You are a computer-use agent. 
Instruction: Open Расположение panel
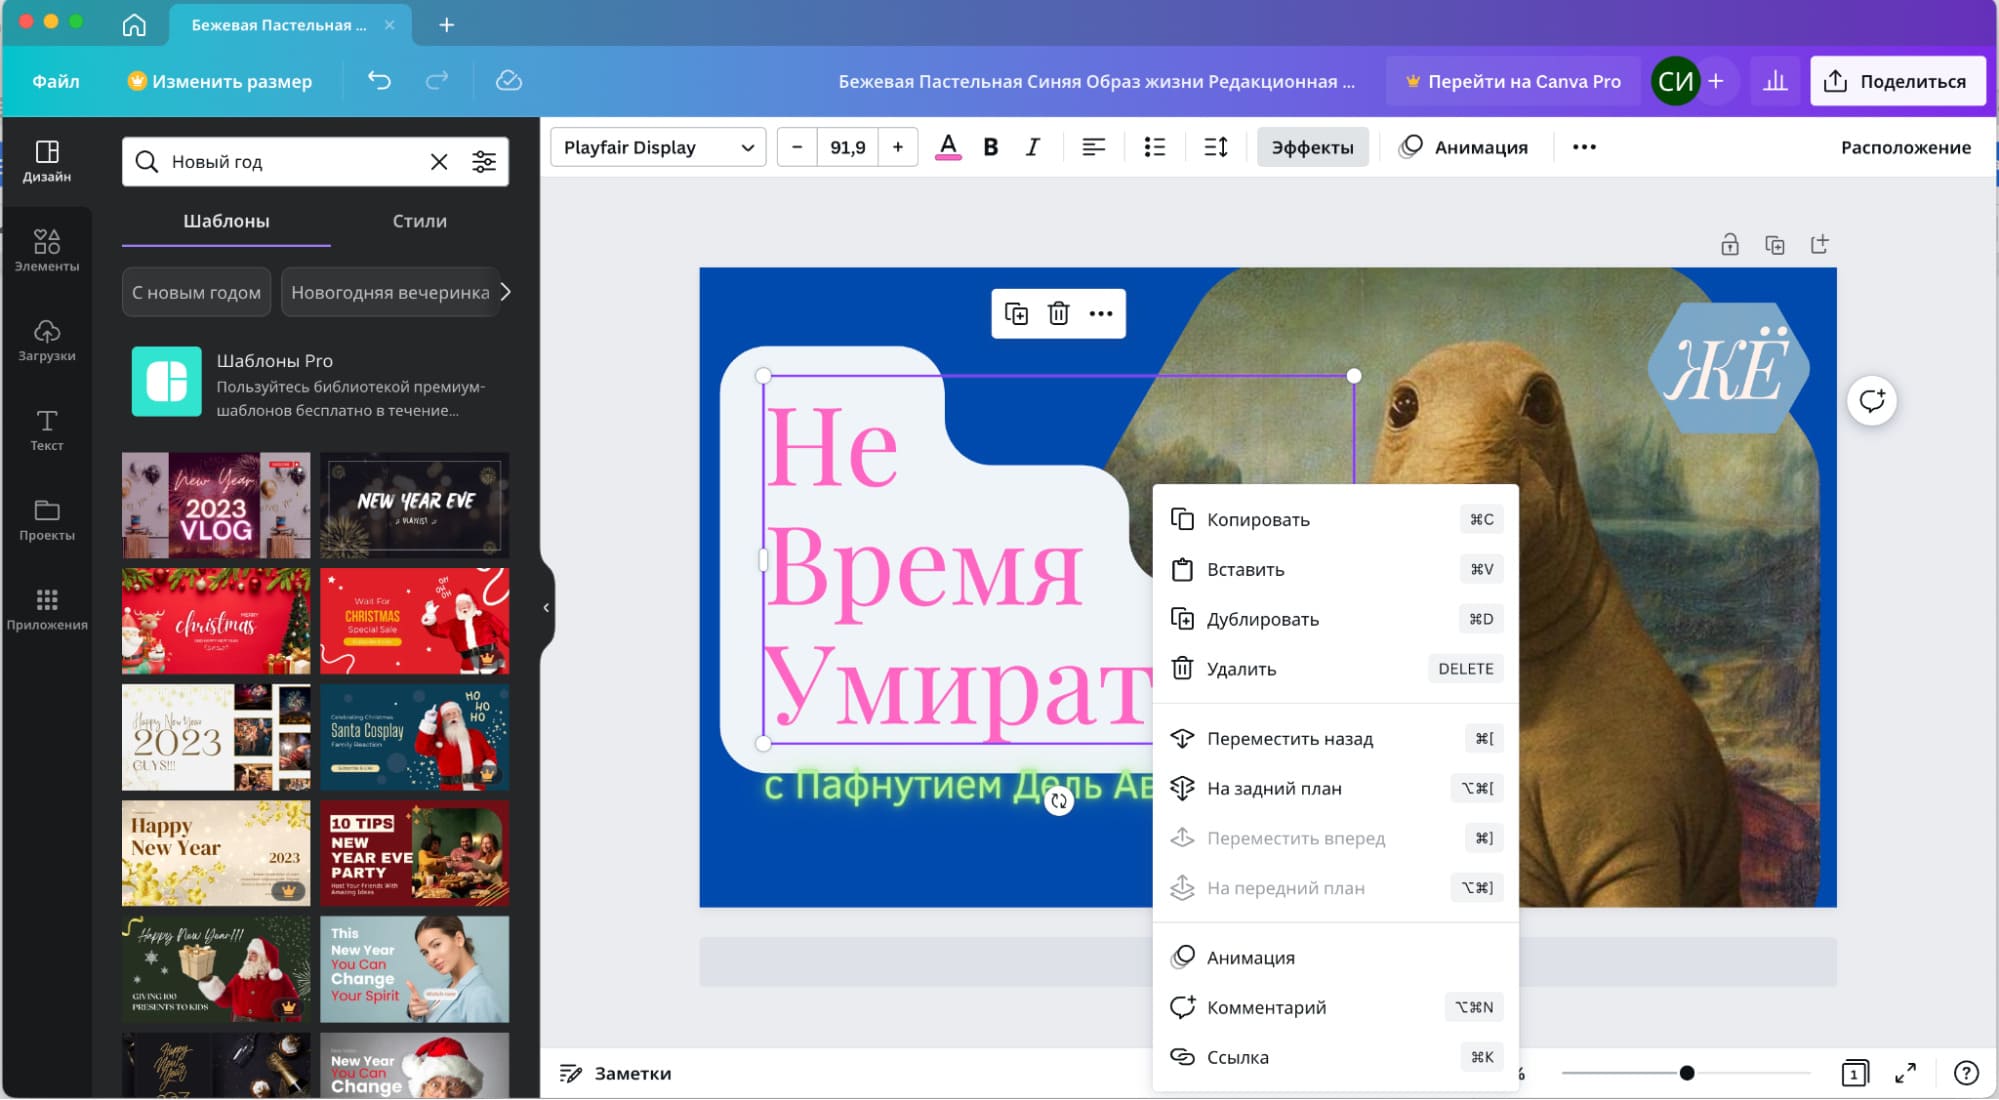pos(1905,147)
